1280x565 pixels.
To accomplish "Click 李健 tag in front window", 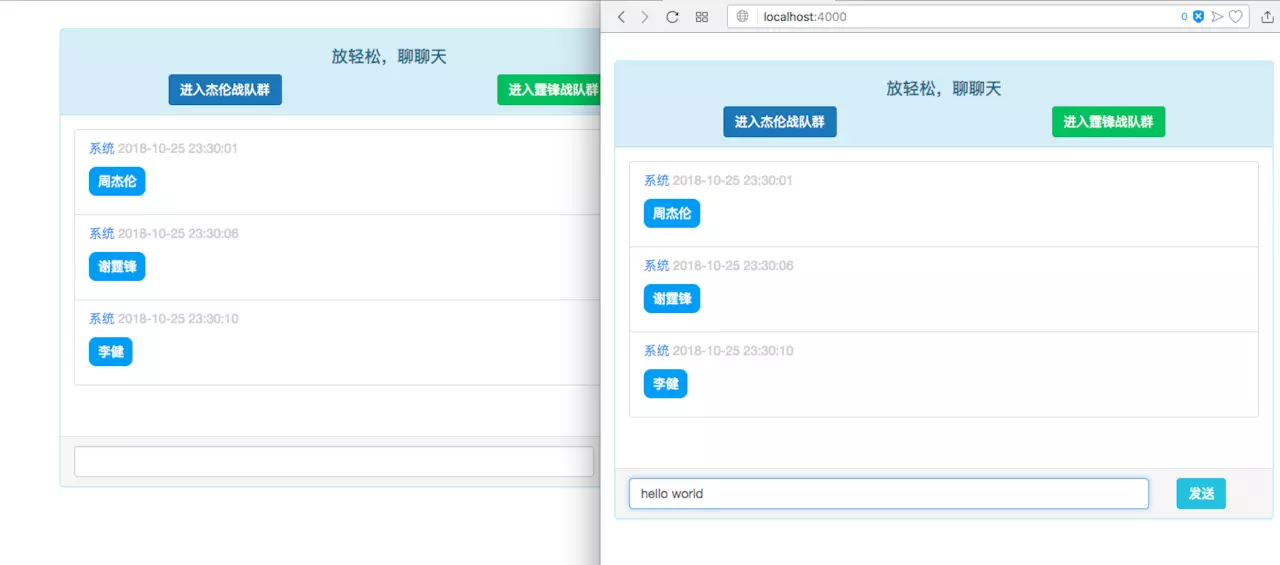I will (665, 384).
